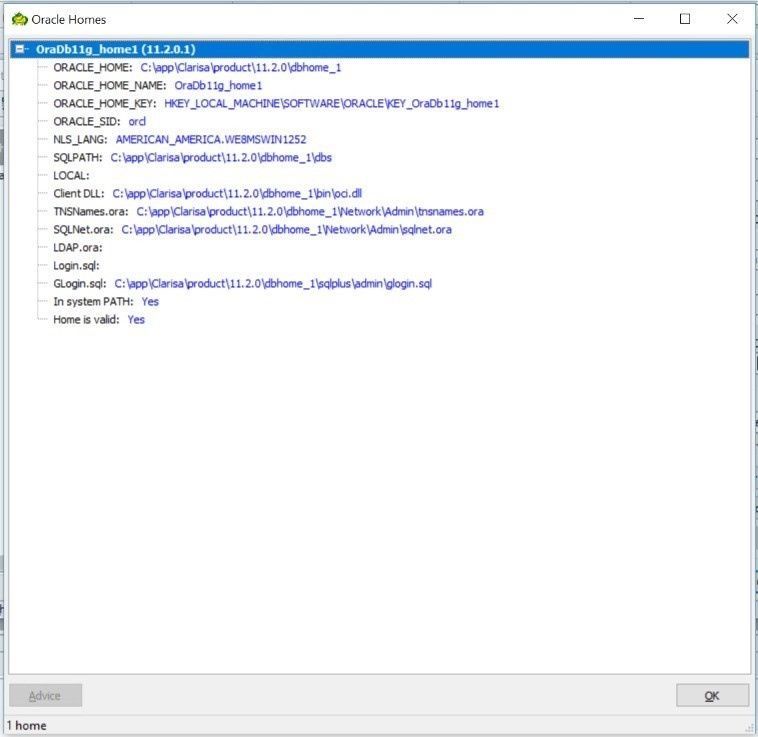Select the OraDb11g_home1 (11.2.0.1) row
Image resolution: width=758 pixels, height=737 pixels.
379,49
